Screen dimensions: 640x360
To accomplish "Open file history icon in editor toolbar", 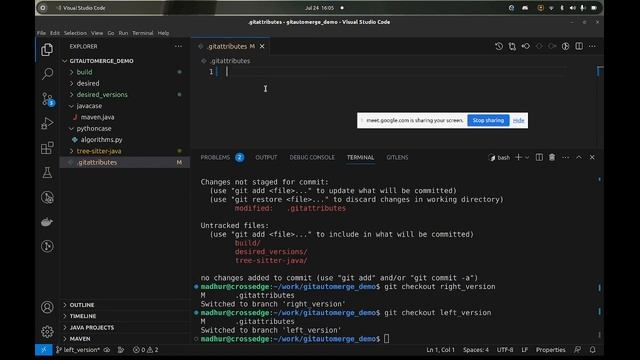I will [x=499, y=46].
